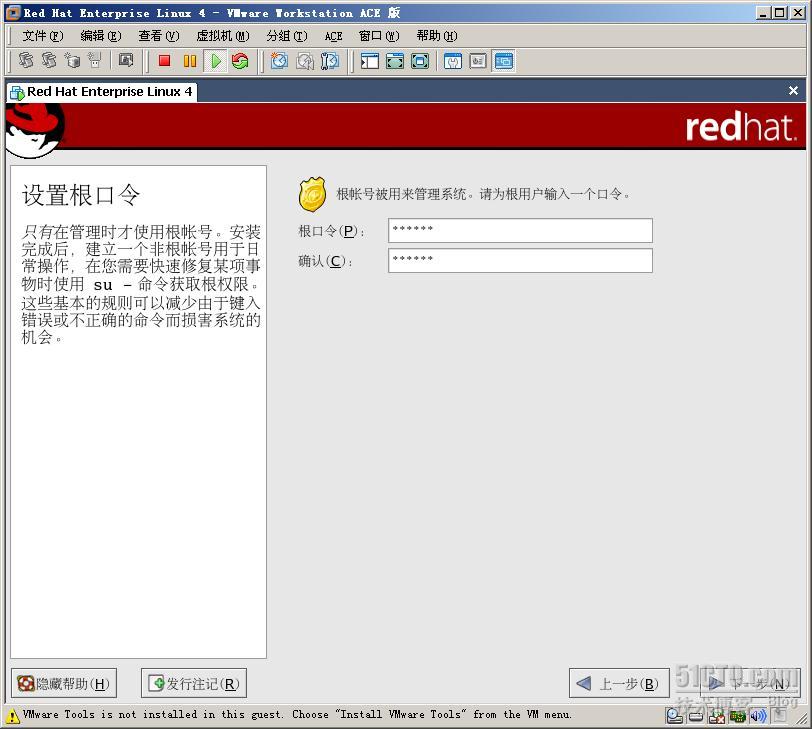812x729 pixels.
Task: Click the summary view wrench window icon
Action: point(453,61)
